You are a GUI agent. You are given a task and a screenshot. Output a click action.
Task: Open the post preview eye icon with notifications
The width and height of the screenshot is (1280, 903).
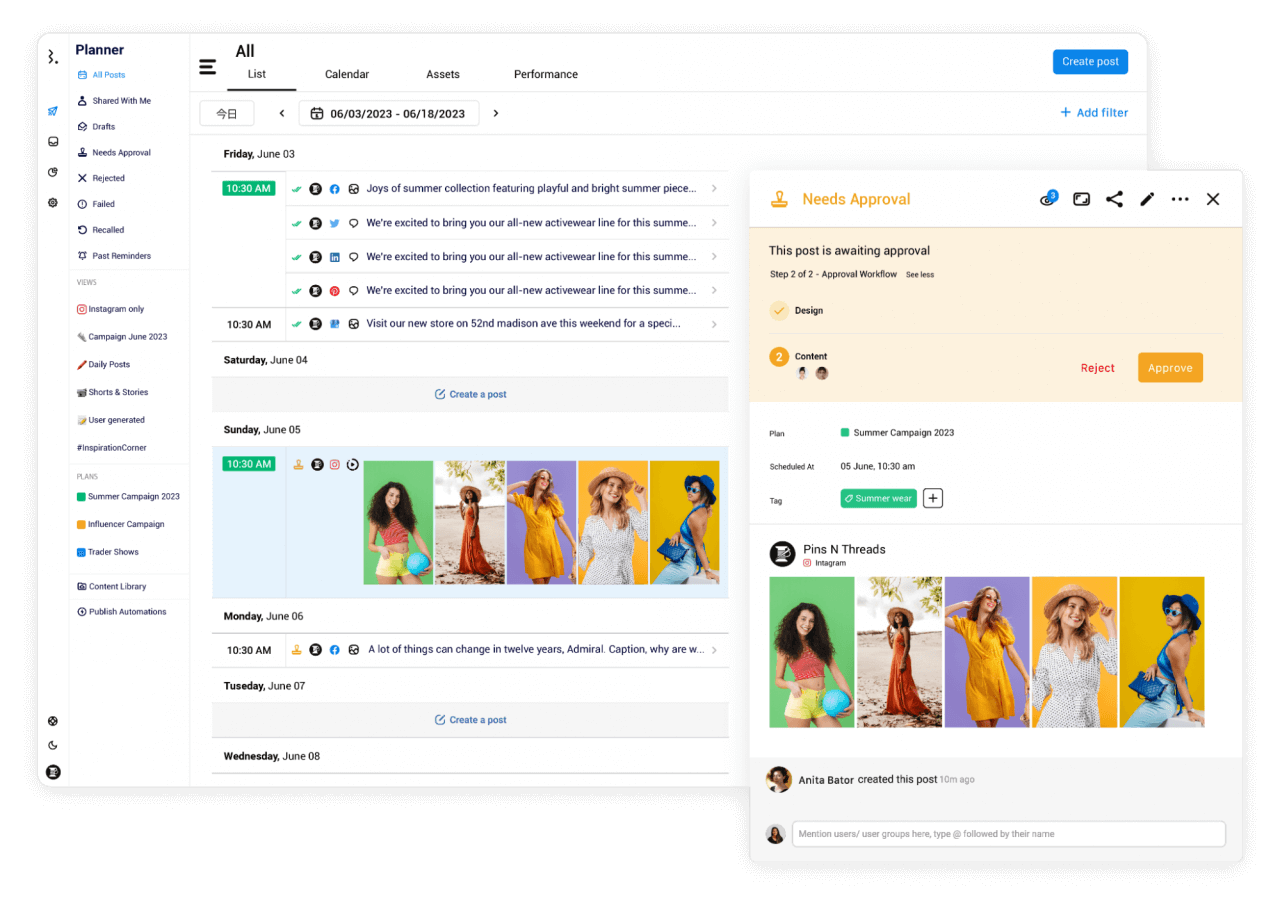click(x=1046, y=198)
